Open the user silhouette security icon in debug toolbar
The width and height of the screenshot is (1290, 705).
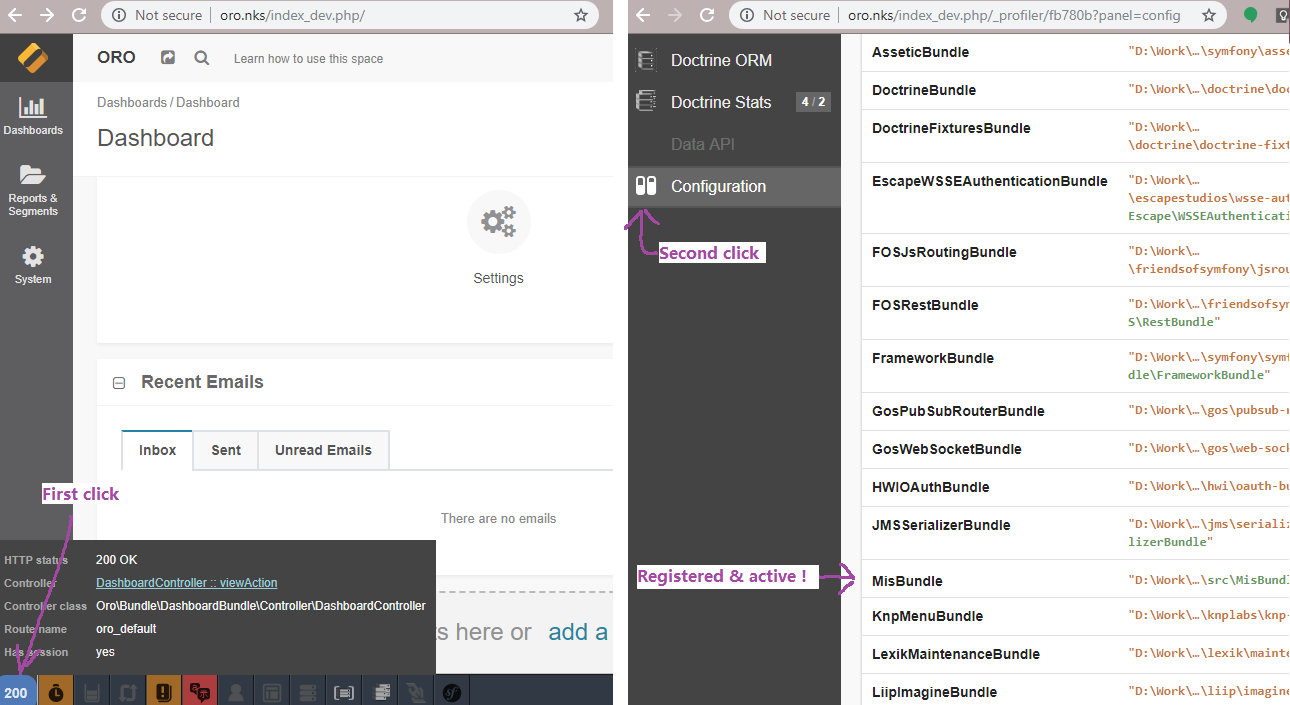236,690
